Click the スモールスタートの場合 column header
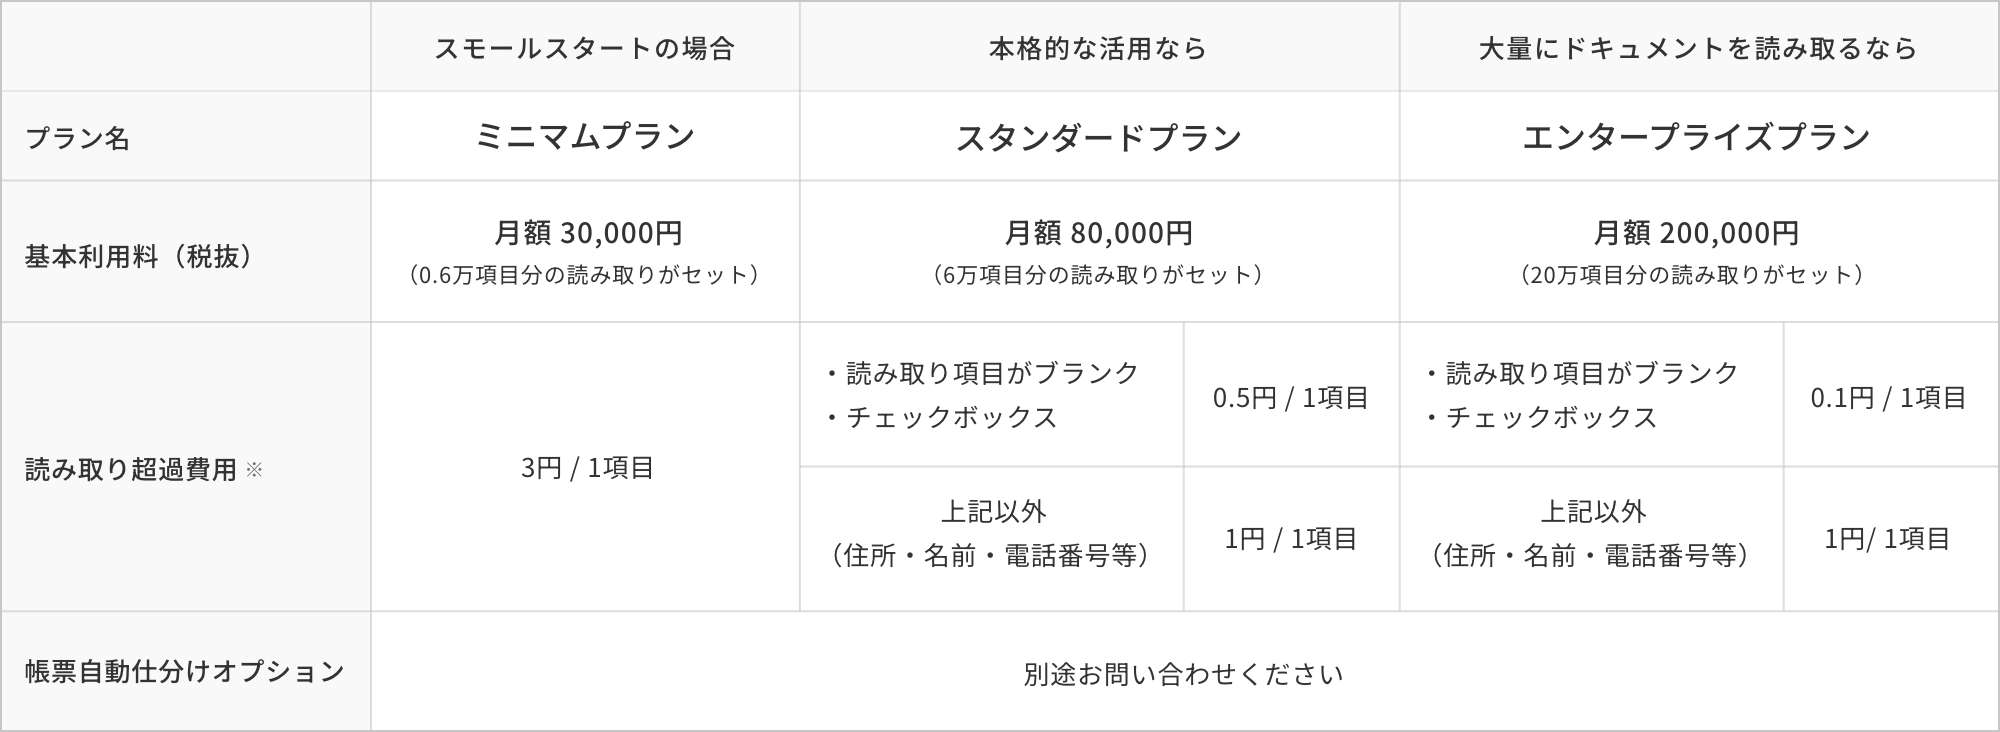This screenshot has height=732, width=2000. coord(585,48)
